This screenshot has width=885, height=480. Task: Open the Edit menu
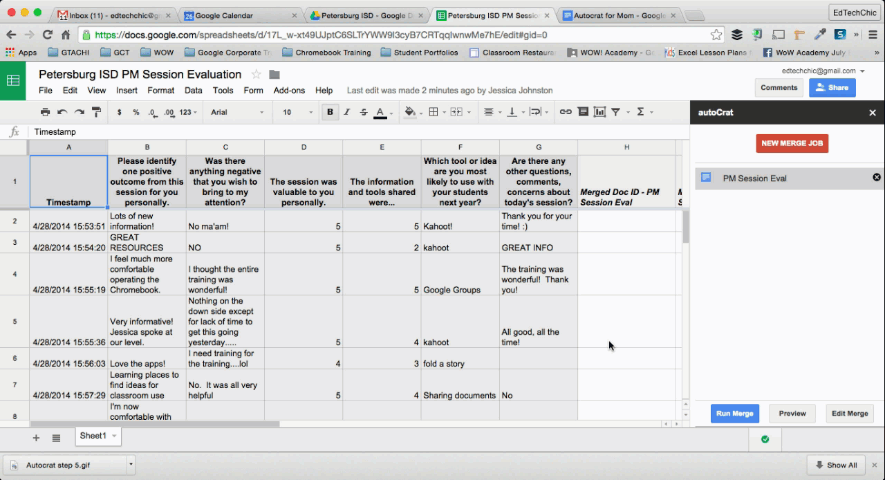[70, 90]
